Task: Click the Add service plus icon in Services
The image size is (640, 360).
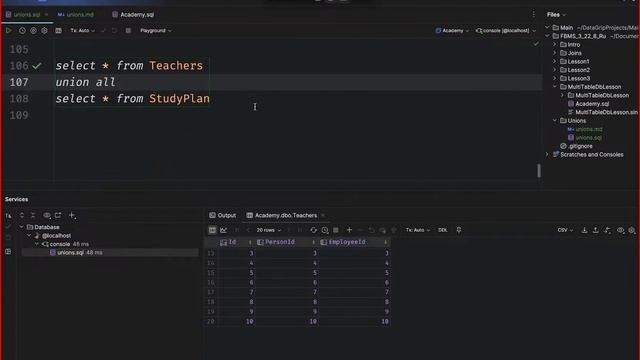Action: coord(72,216)
